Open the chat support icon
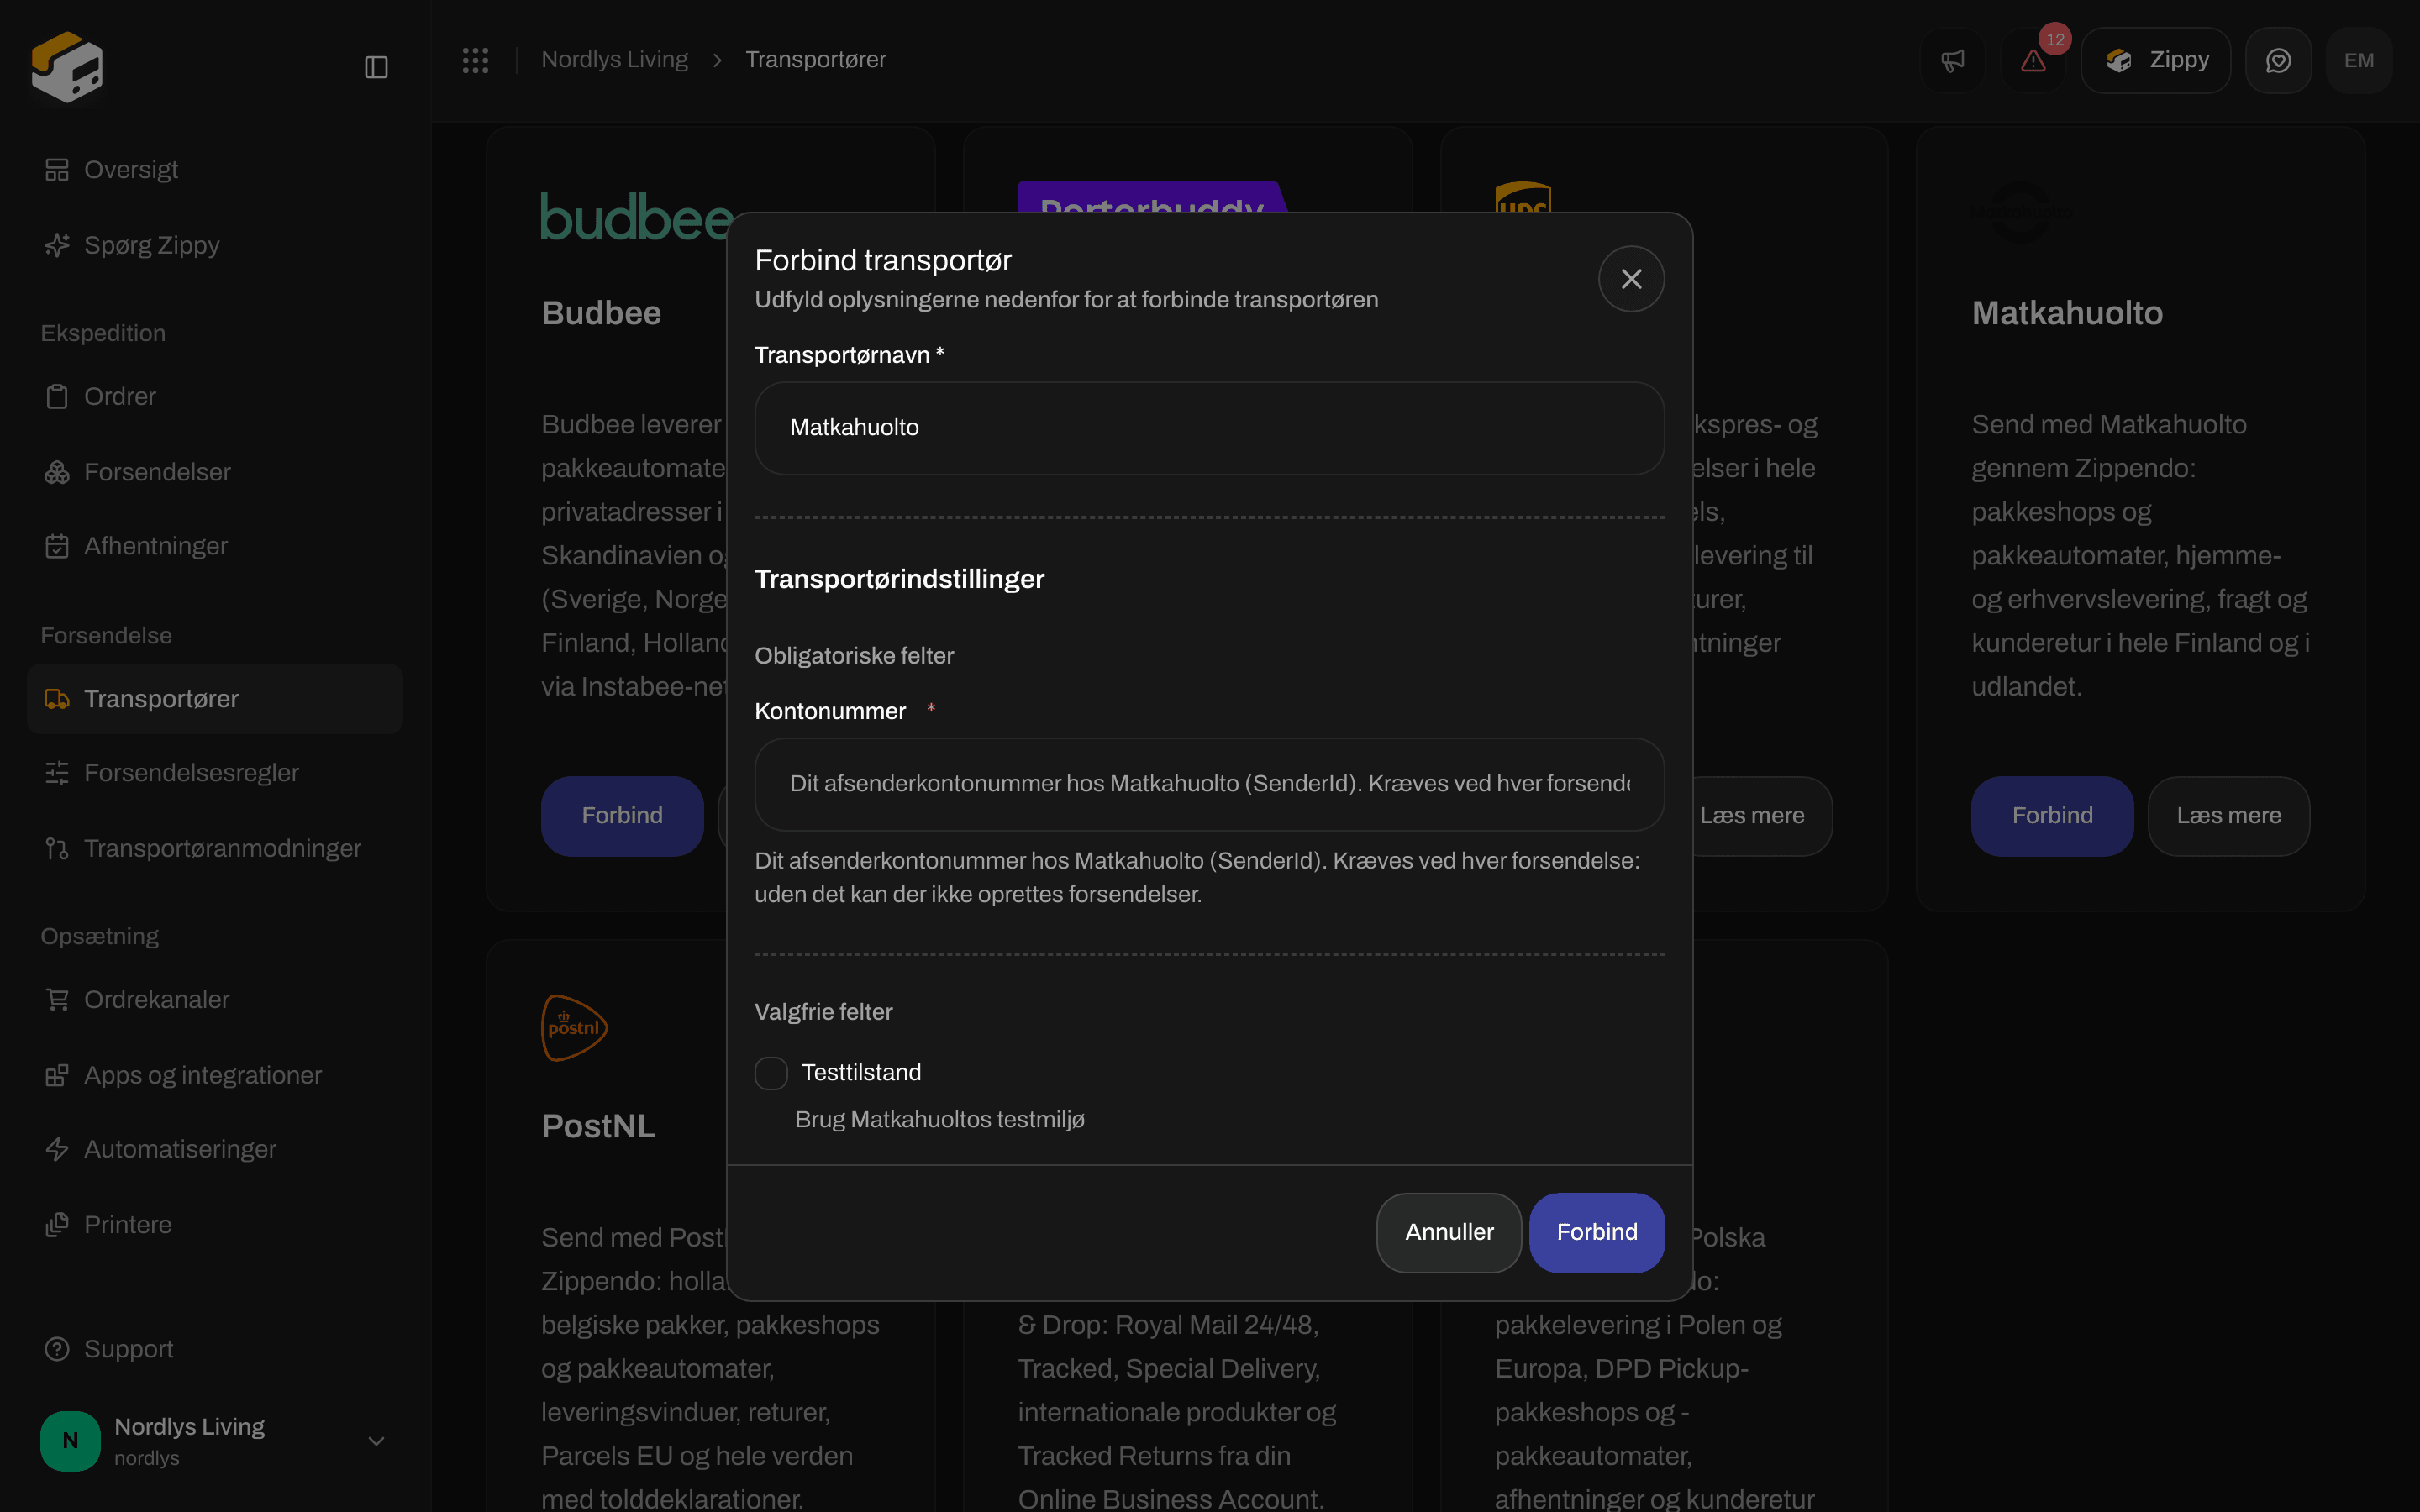This screenshot has height=1512, width=2420. click(x=2278, y=60)
